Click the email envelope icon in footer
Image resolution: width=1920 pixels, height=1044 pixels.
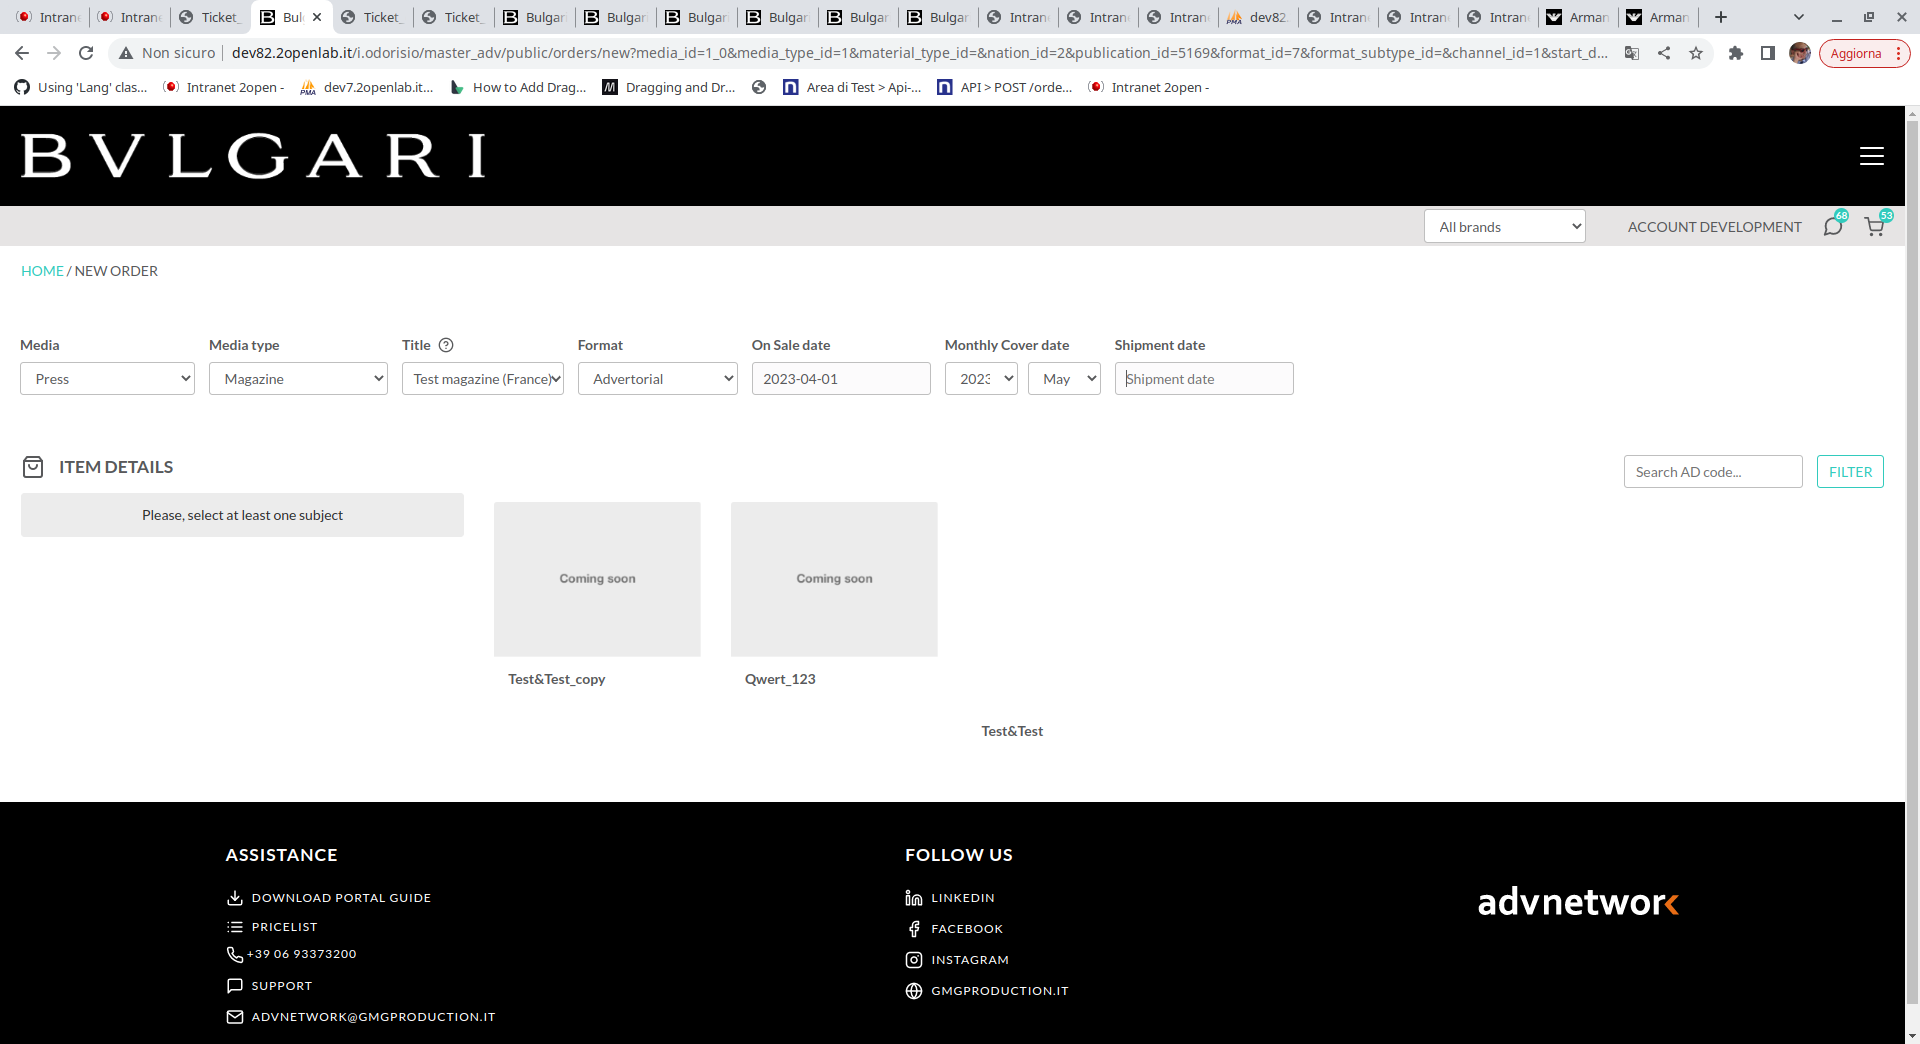pos(235,1017)
